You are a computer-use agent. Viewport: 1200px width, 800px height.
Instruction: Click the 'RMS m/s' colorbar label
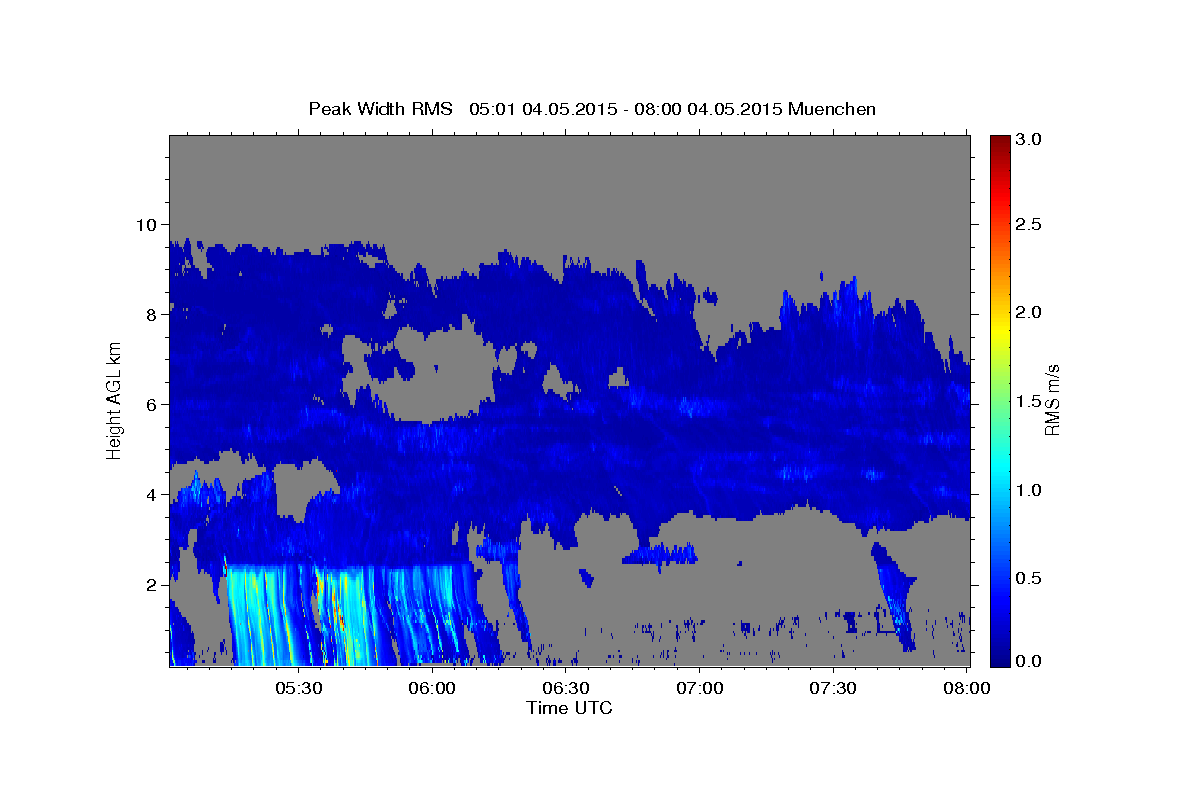[1052, 400]
